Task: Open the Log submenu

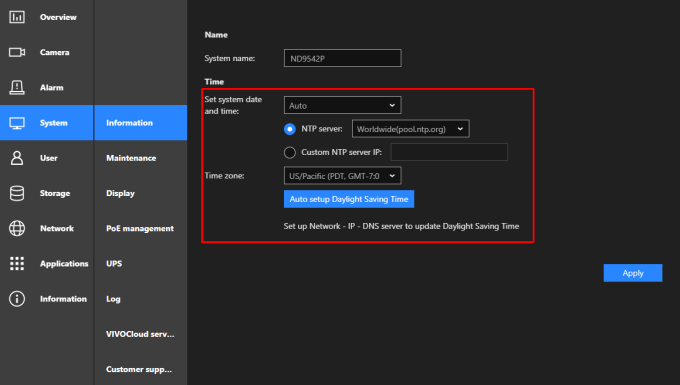Action: coord(113,299)
